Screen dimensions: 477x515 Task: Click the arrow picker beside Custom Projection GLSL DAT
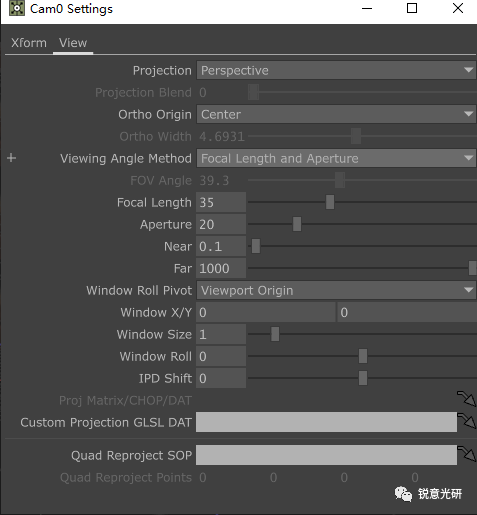coord(466,421)
